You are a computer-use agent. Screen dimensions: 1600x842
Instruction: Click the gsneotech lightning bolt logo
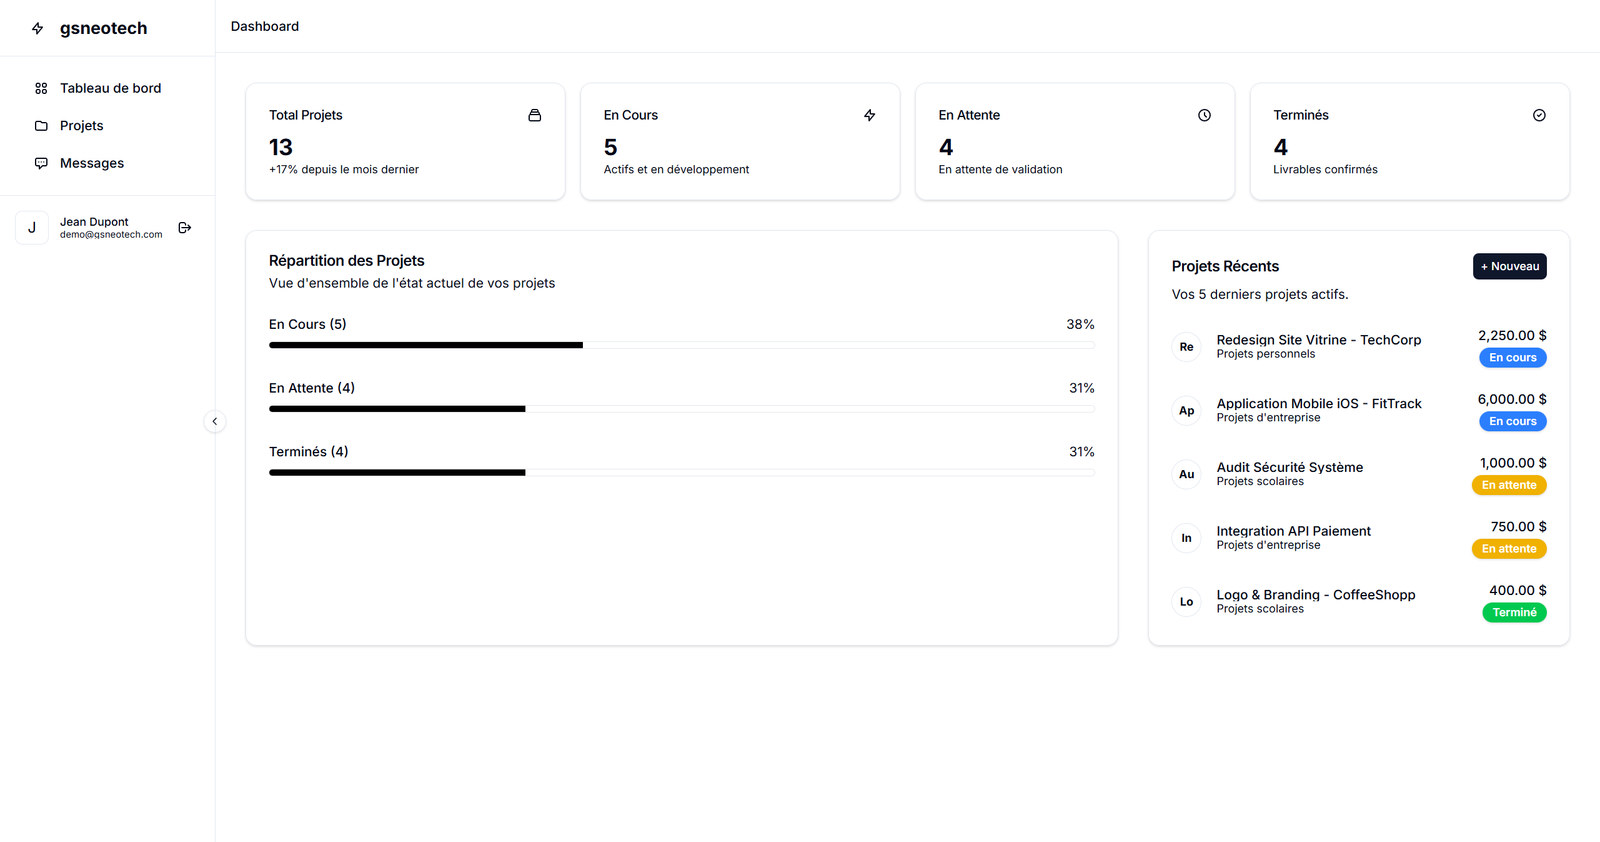pos(38,28)
